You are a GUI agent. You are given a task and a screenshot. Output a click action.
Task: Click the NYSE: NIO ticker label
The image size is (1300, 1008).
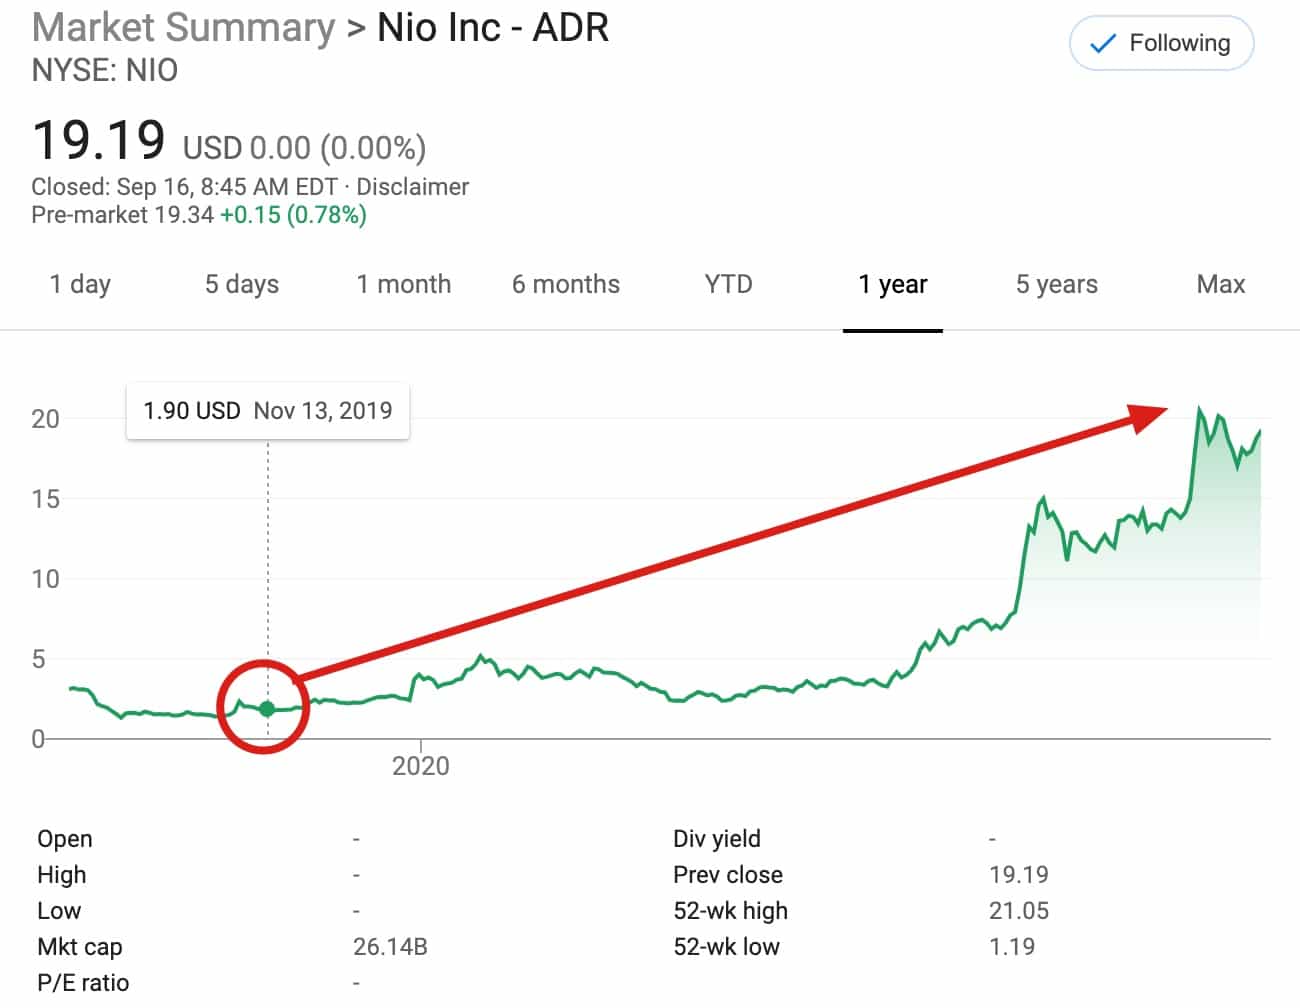(104, 70)
